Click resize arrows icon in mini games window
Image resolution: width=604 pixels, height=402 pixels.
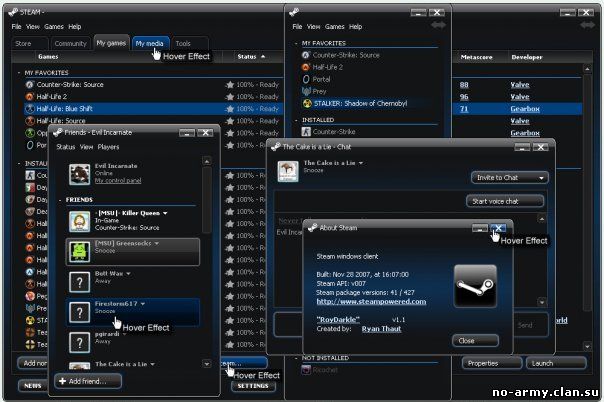[x=438, y=25]
